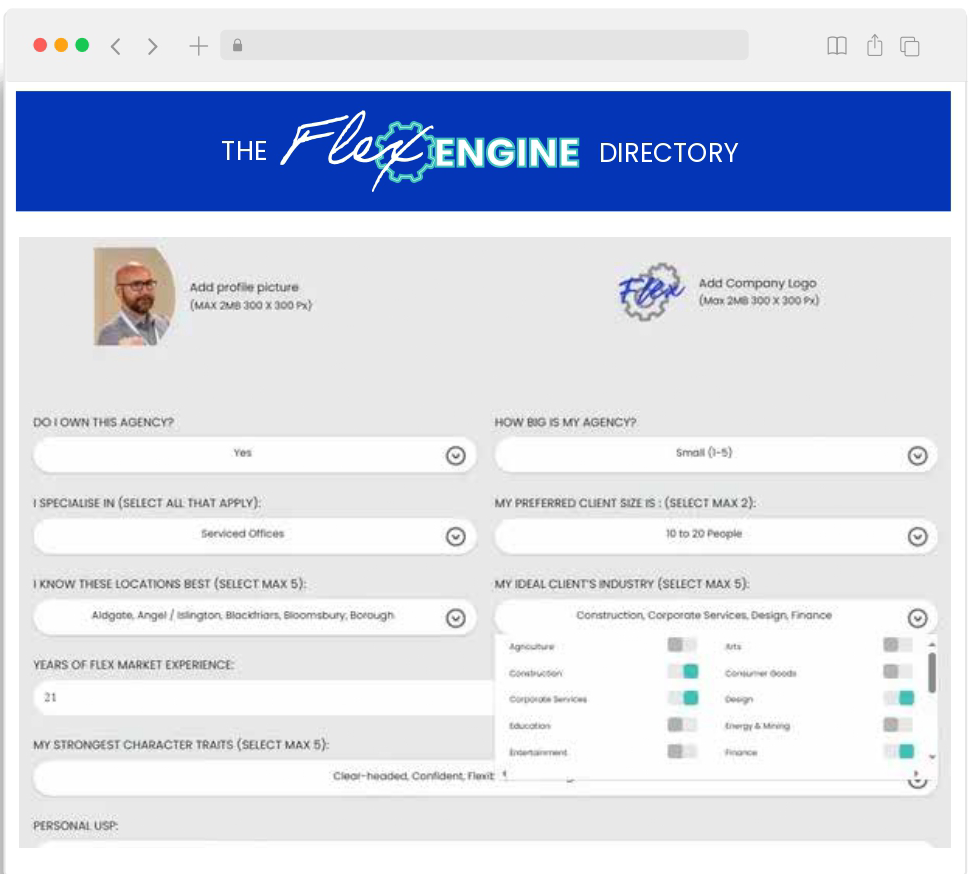Open a new tab with plus icon
The image size is (972, 874).
point(198,46)
